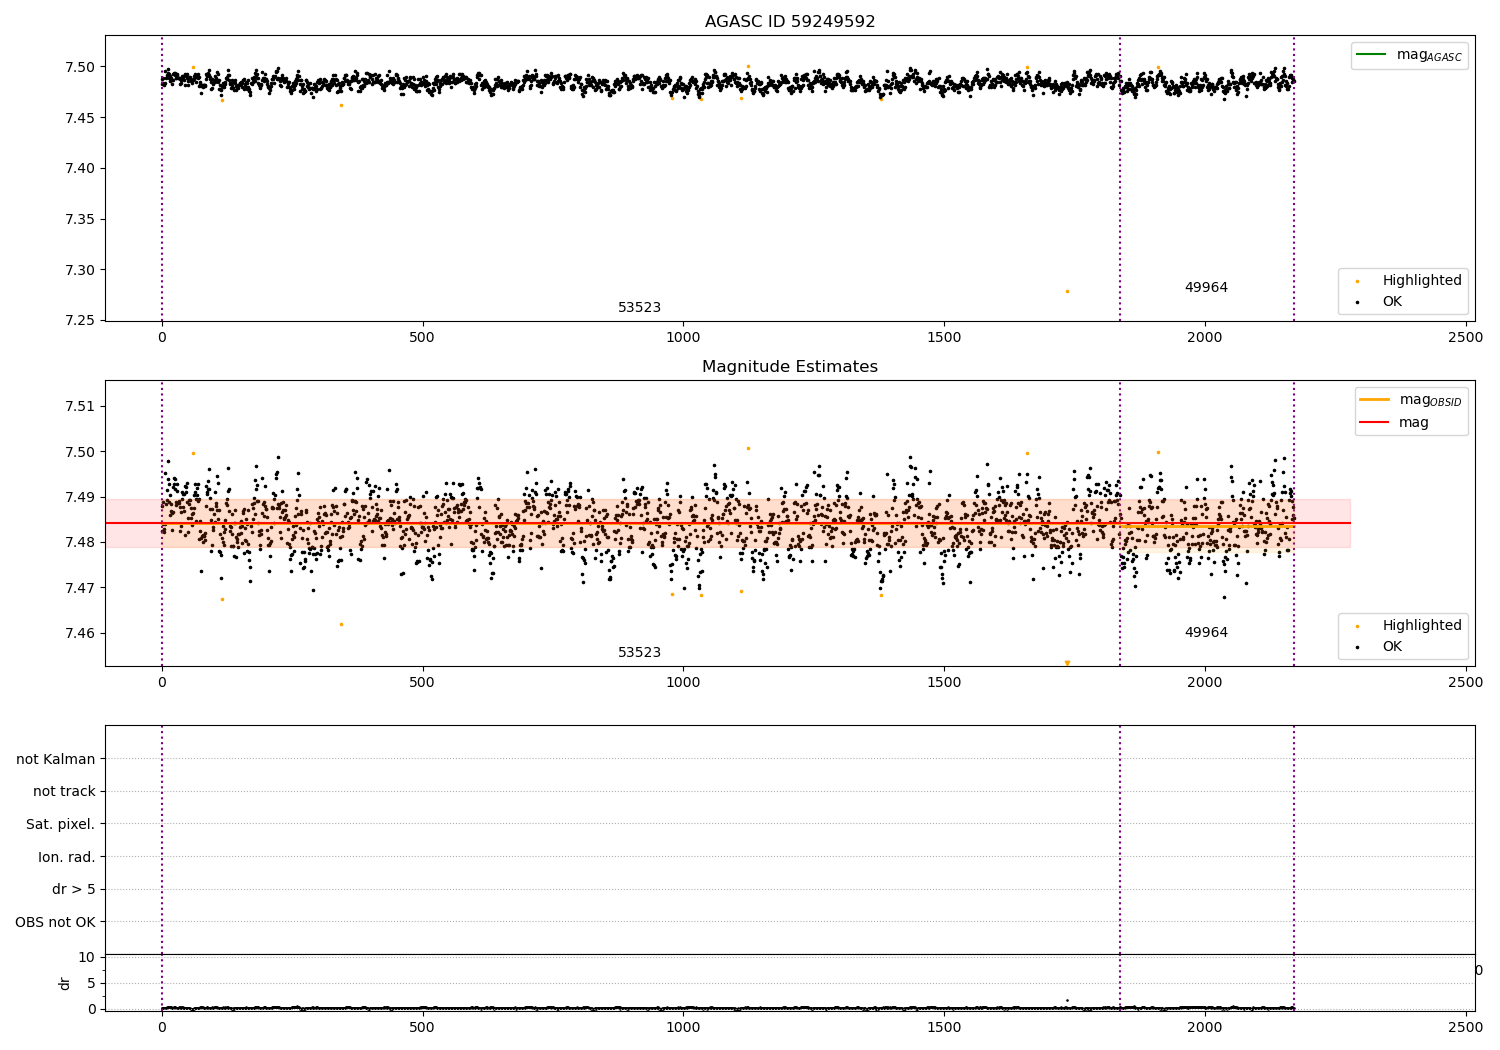This screenshot has width=1500, height=1050.
Task: Click the AGASC ID 59249592 plot title
Action: 790,22
